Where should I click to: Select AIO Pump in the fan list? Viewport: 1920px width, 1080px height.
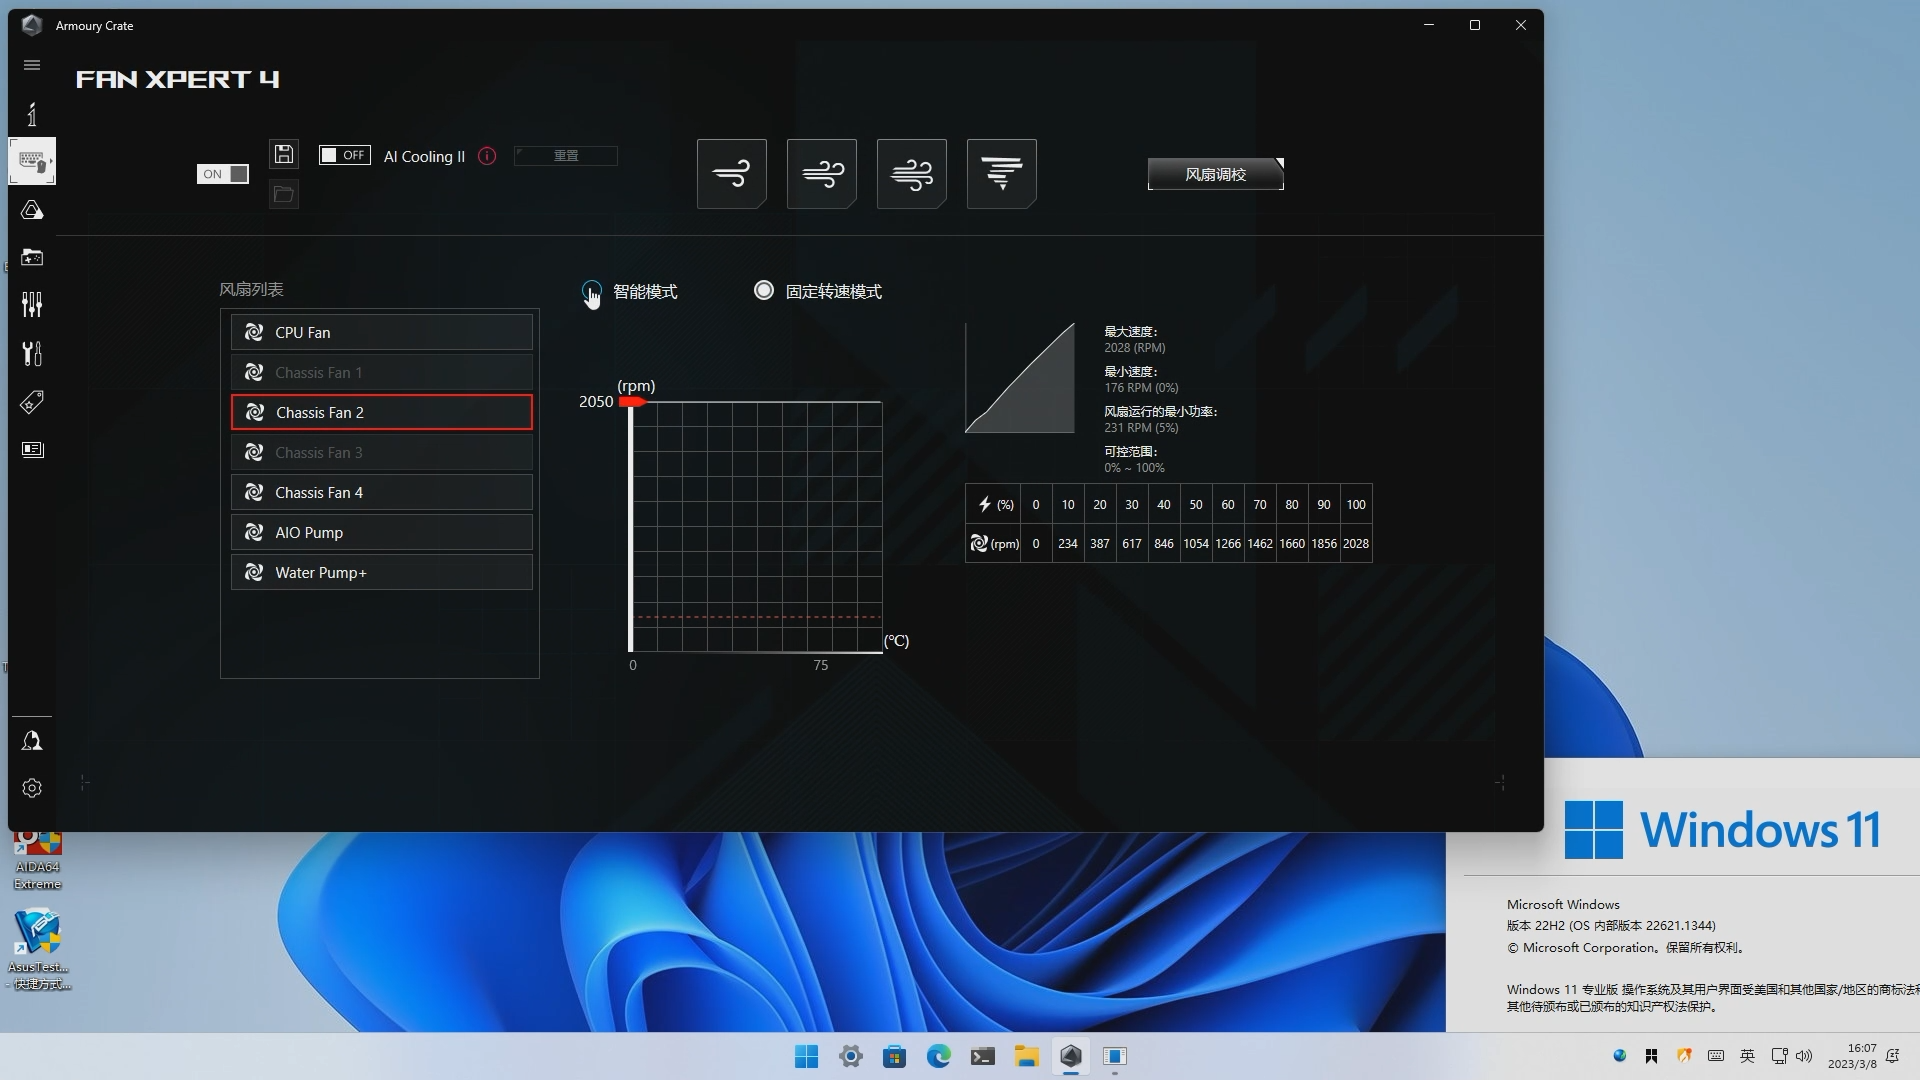381,532
